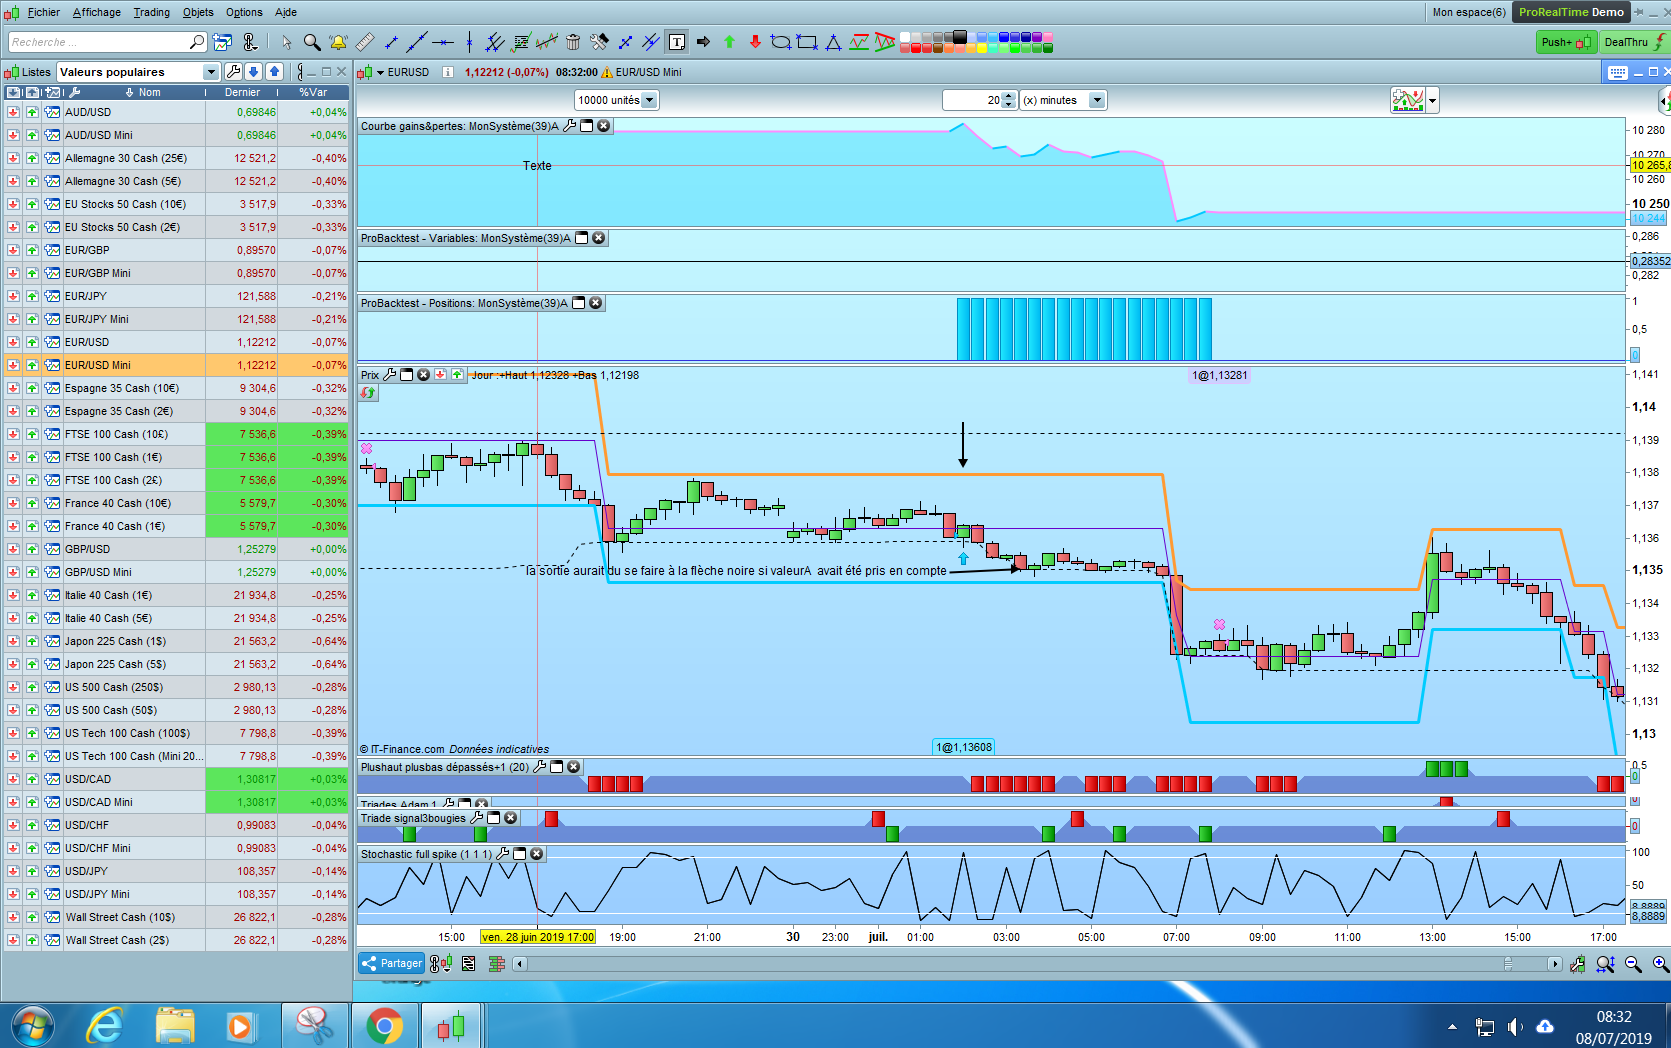The image size is (1671, 1048).
Task: Click the info icon next to EURUSD
Action: pos(448,72)
